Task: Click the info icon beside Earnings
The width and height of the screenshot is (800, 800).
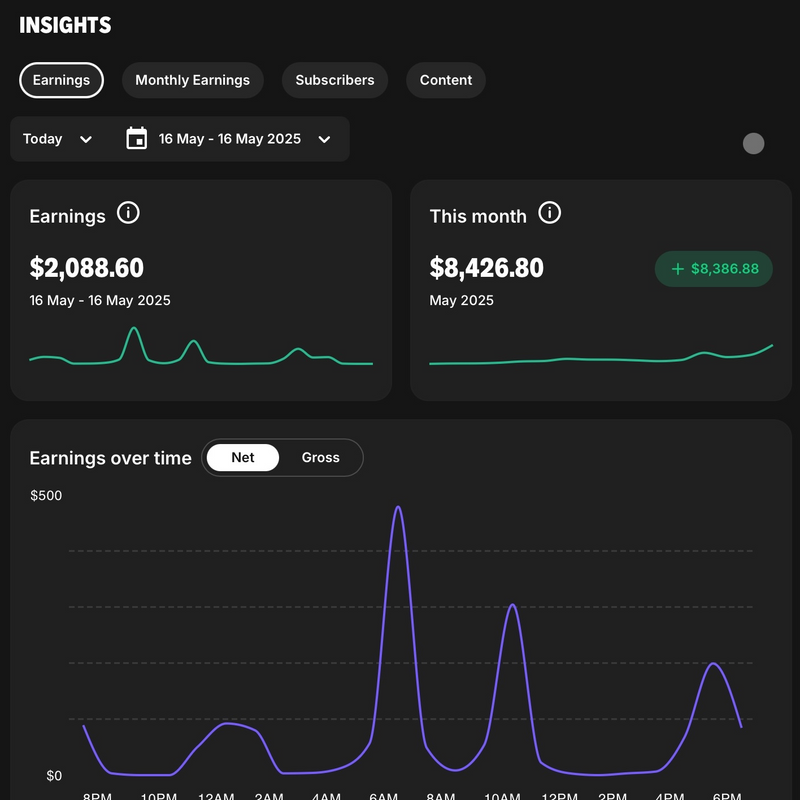Action: (128, 213)
